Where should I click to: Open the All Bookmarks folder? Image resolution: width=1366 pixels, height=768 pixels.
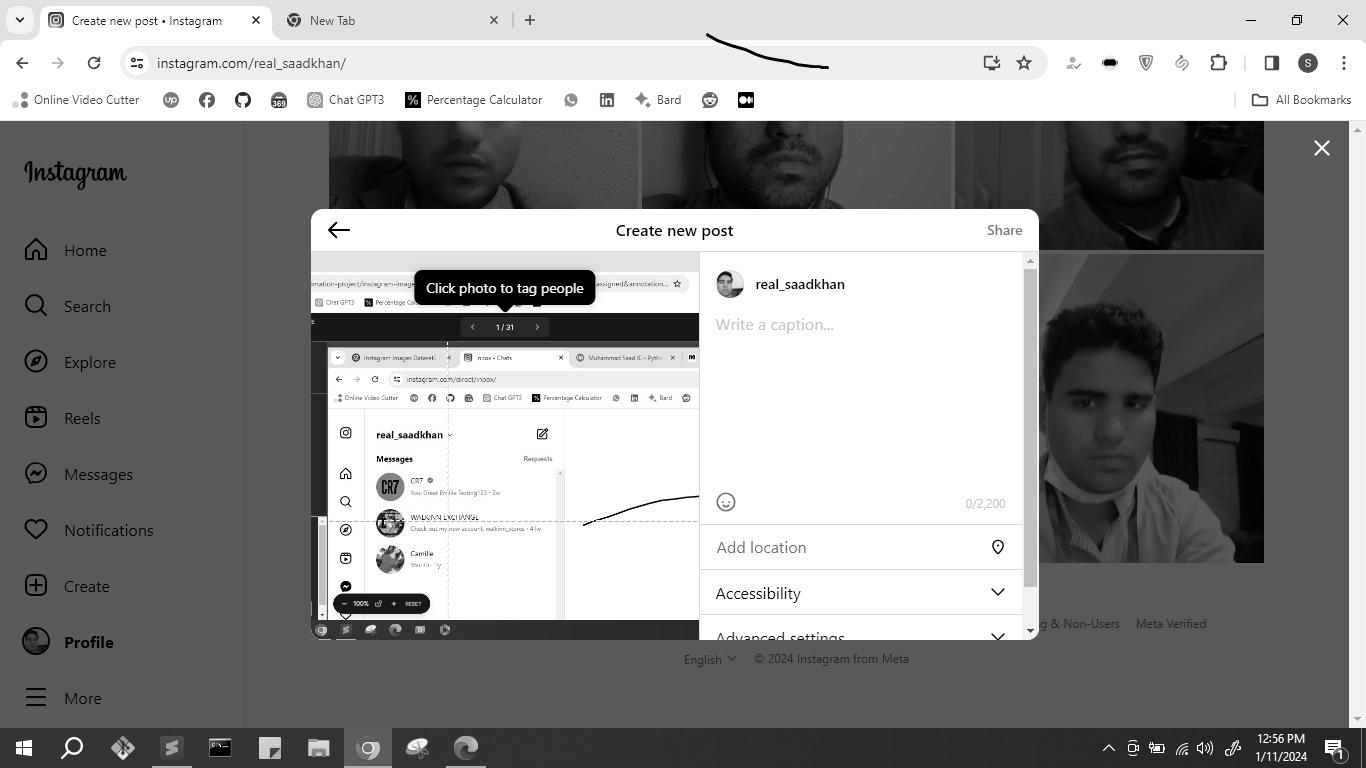pos(1302,100)
